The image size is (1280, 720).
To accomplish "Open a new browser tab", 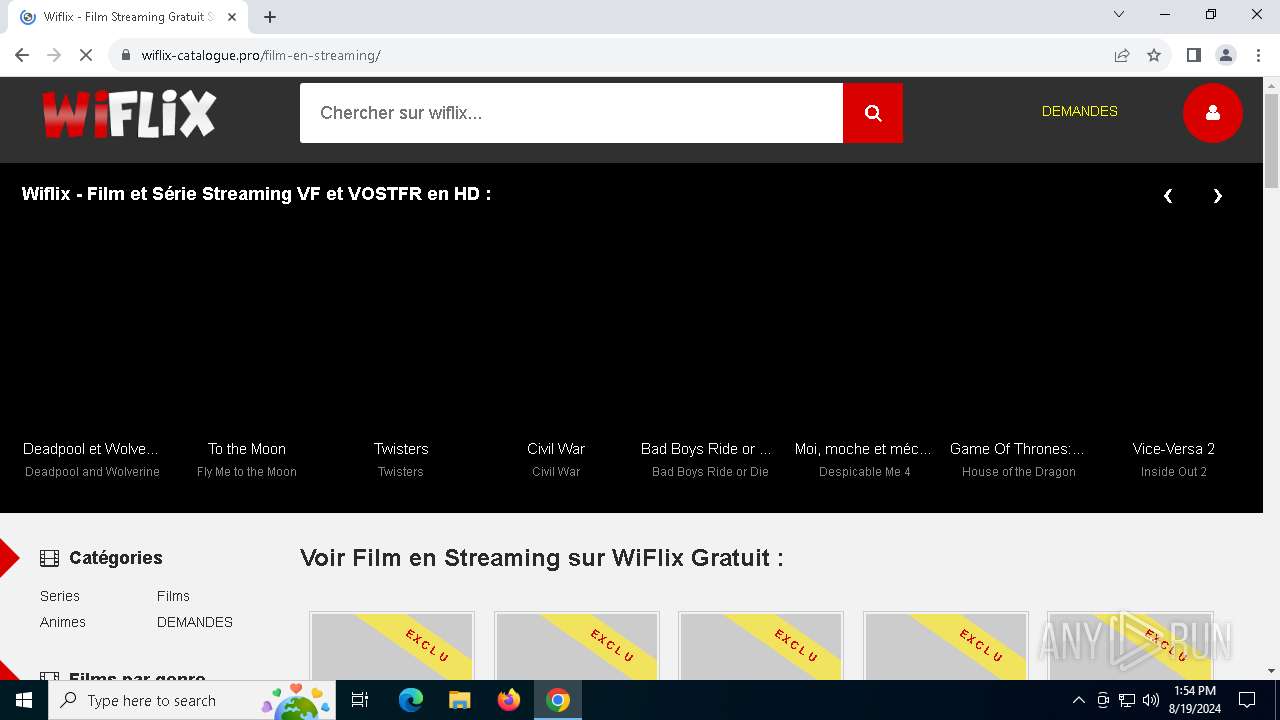I will pos(270,17).
